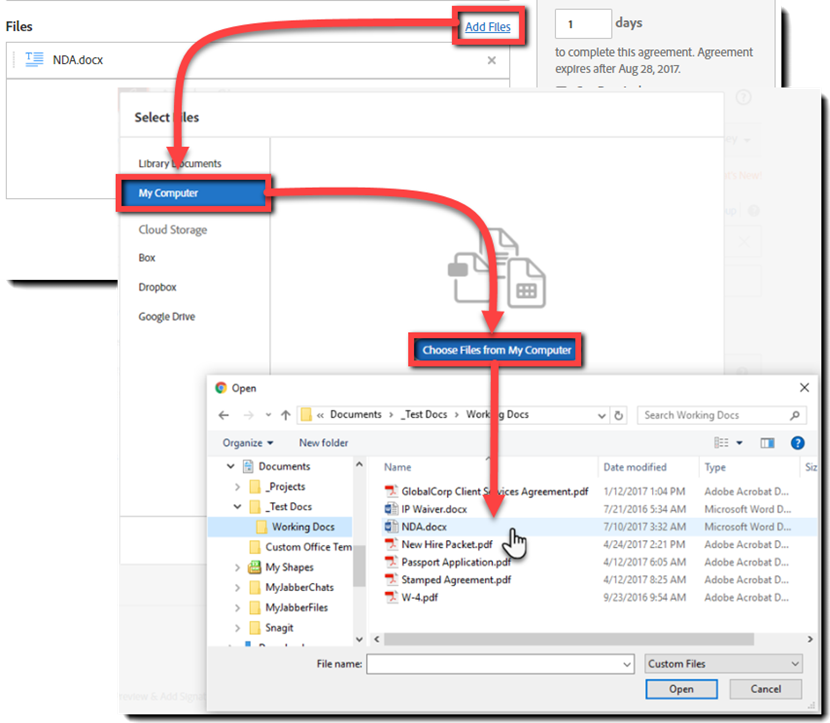
Task: Choose Google Drive storage option
Action: (x=167, y=317)
